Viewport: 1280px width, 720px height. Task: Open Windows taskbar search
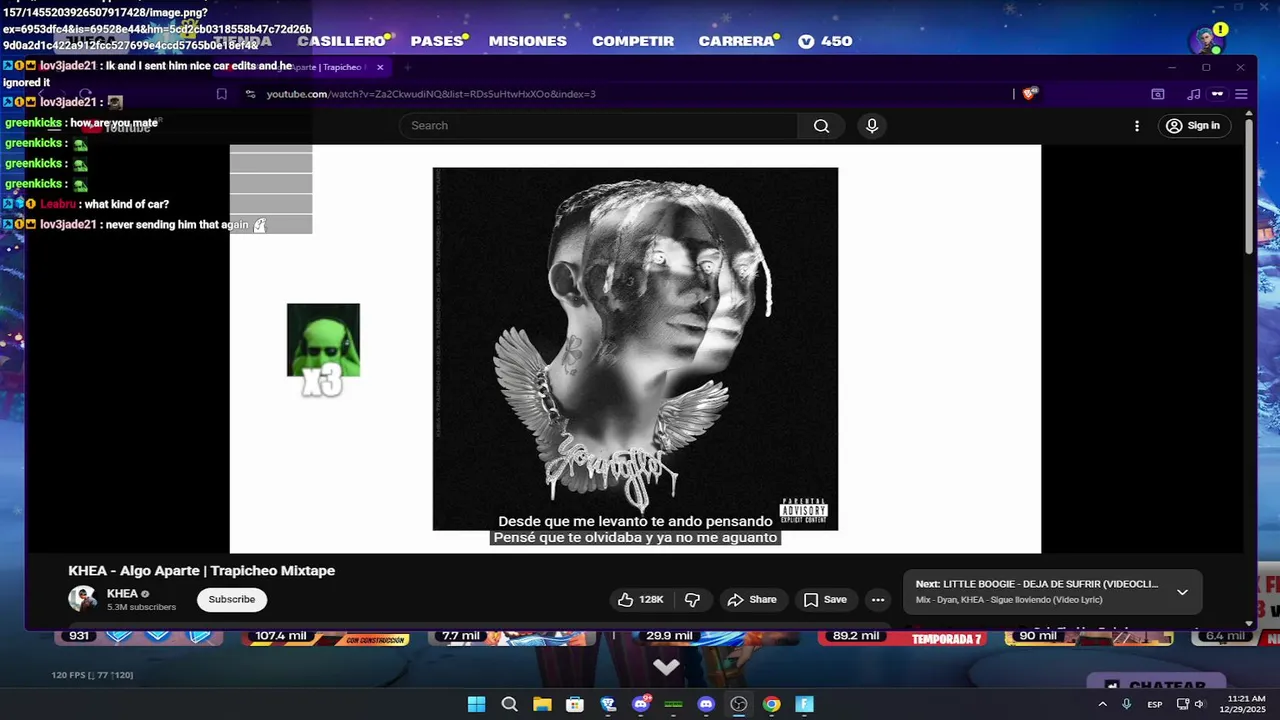coord(509,704)
